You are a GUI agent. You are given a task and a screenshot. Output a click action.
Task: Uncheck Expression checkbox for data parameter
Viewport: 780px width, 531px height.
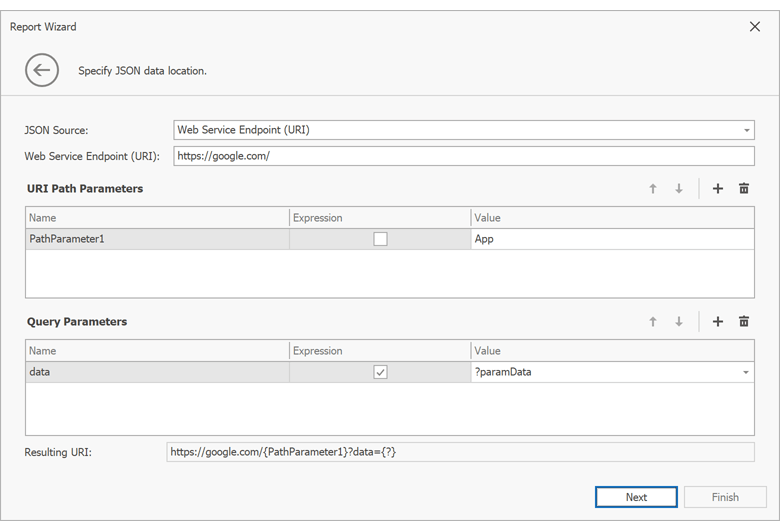380,372
